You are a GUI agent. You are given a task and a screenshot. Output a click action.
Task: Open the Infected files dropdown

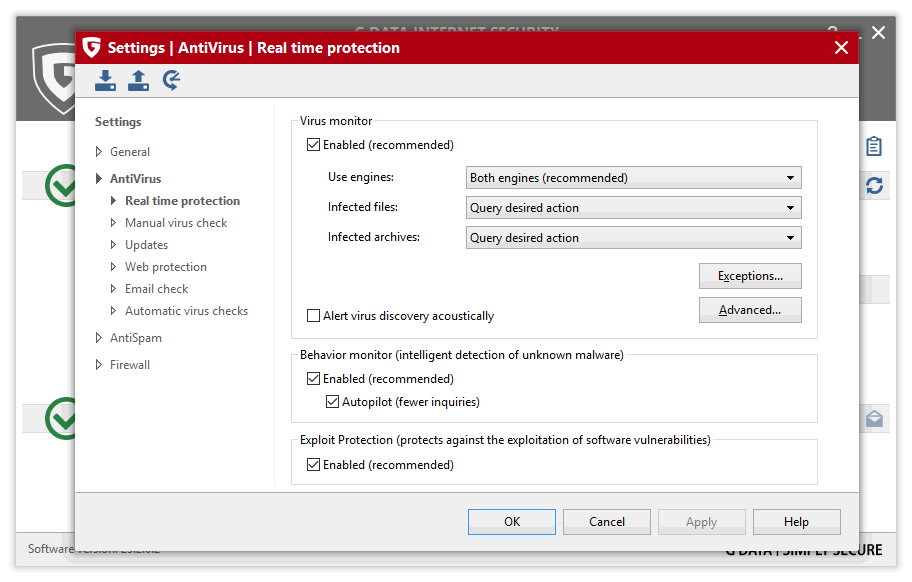point(634,208)
